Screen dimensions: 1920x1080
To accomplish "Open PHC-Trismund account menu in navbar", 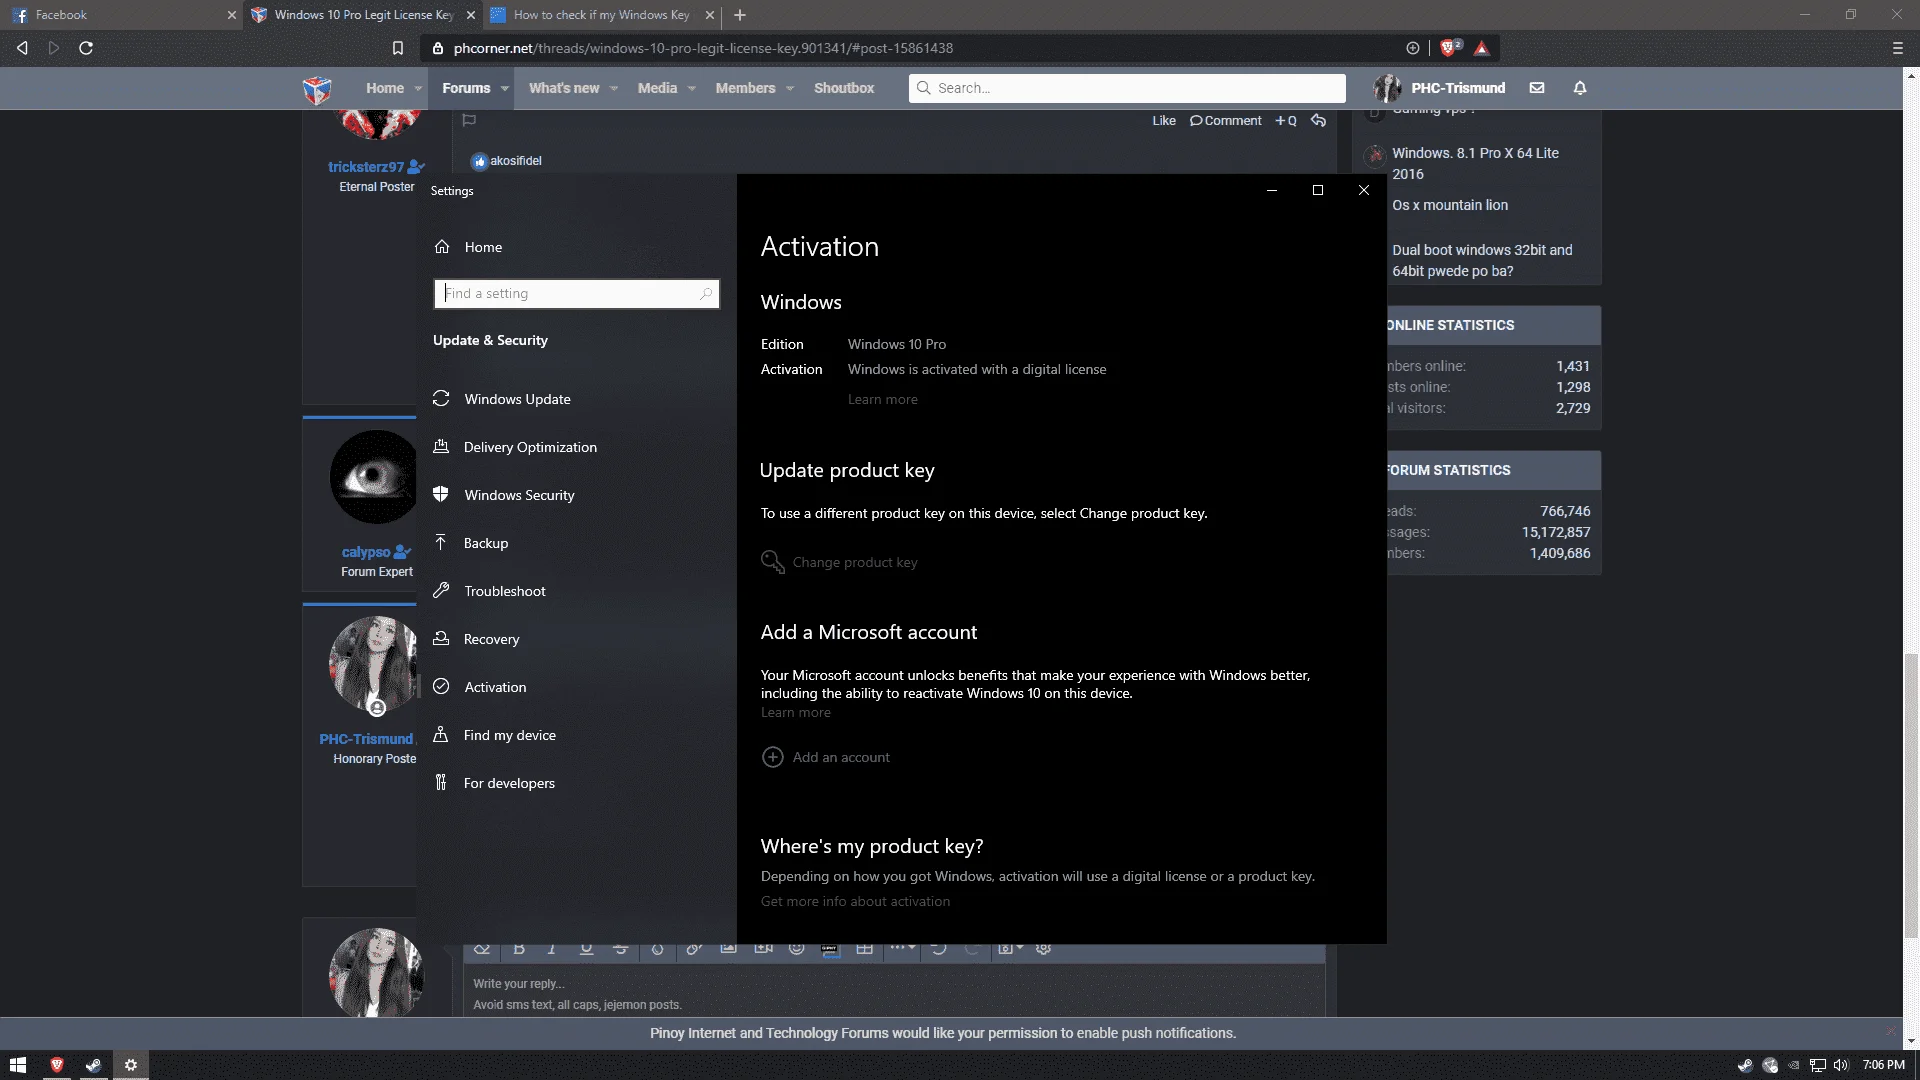I will point(1440,88).
